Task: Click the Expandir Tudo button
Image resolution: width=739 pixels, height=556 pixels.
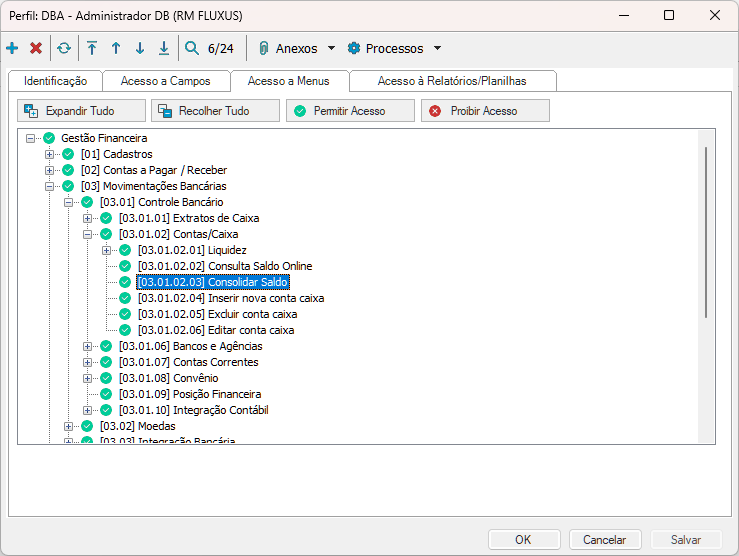Action: pyautogui.click(x=82, y=111)
